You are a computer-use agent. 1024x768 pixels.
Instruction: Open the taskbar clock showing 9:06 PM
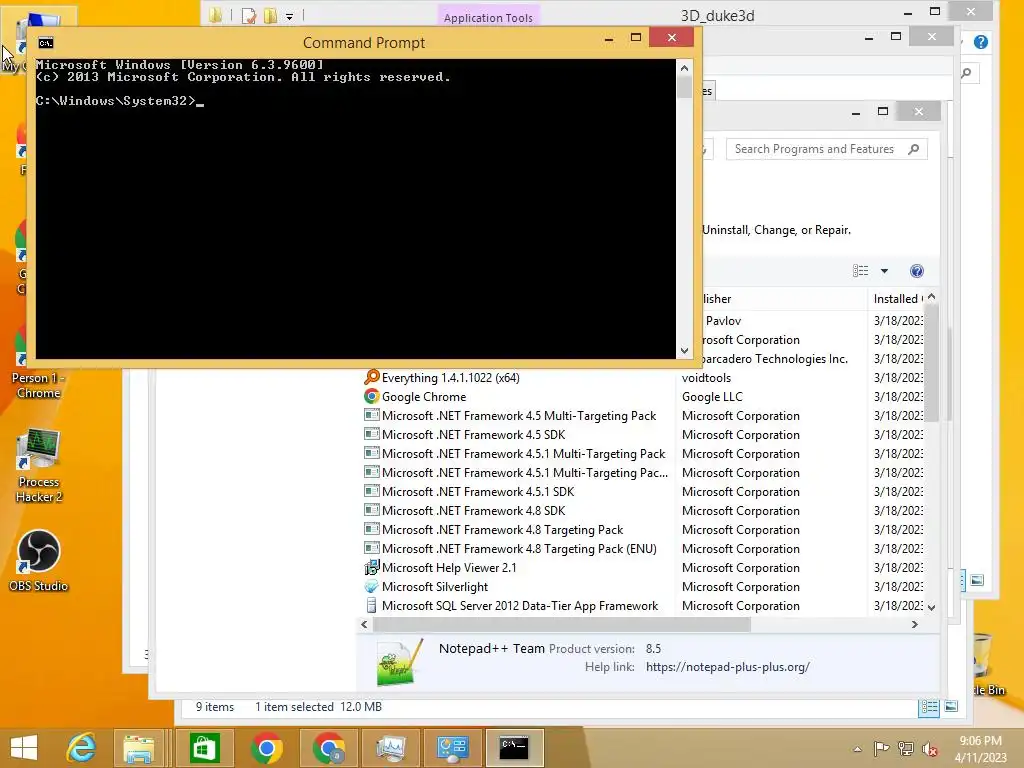pyautogui.click(x=980, y=748)
